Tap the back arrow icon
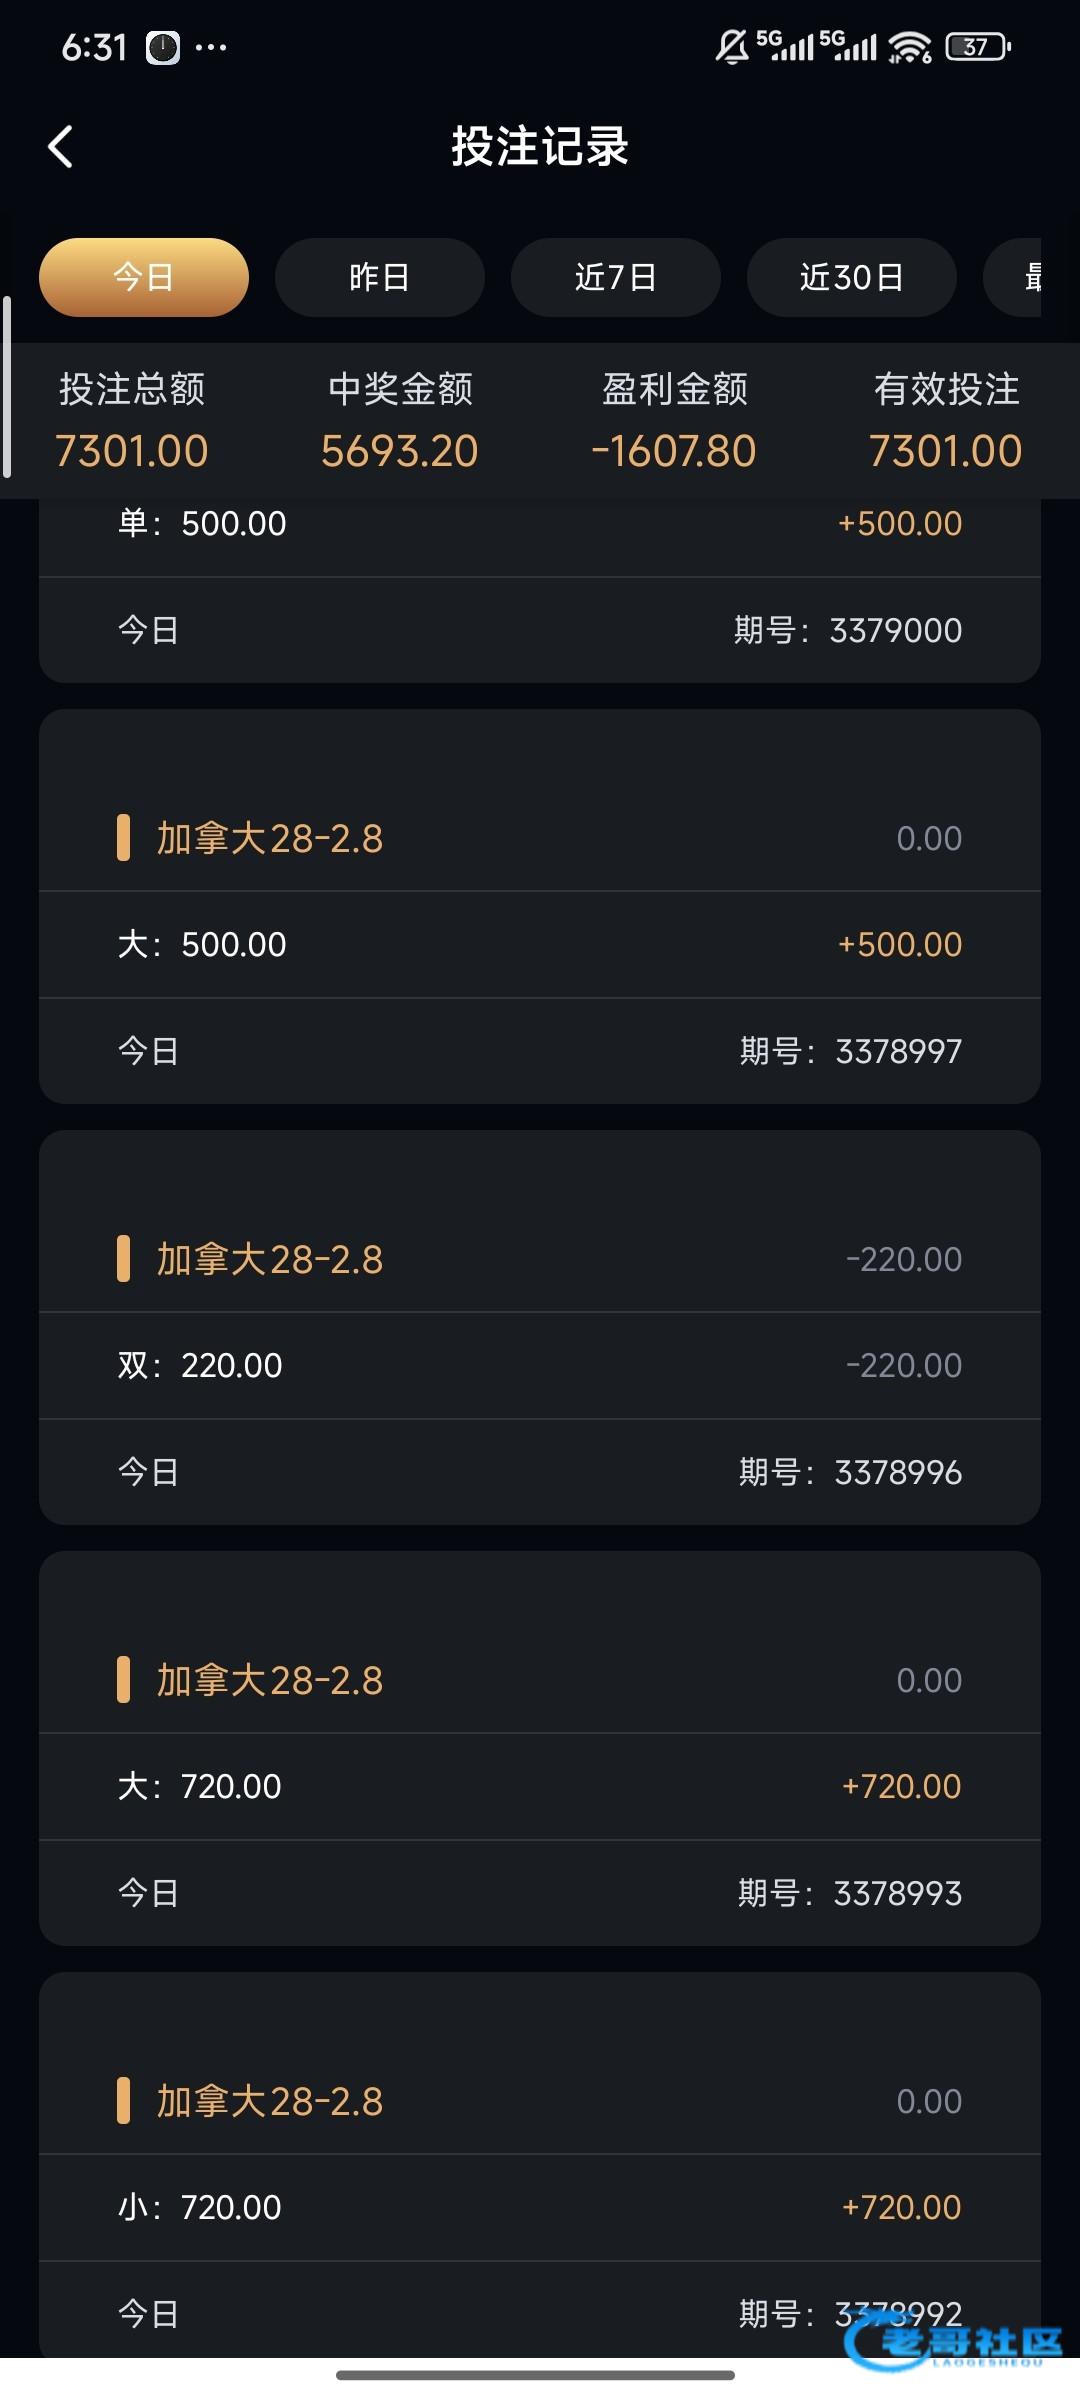 click(61, 147)
